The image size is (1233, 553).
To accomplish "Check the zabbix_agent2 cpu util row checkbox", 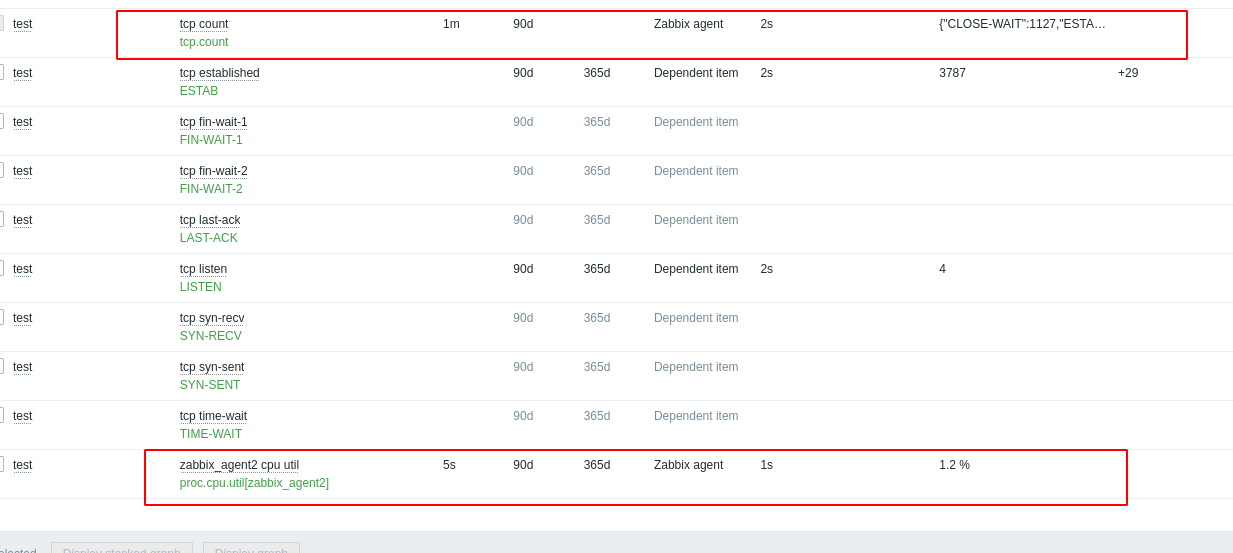I will point(0,464).
